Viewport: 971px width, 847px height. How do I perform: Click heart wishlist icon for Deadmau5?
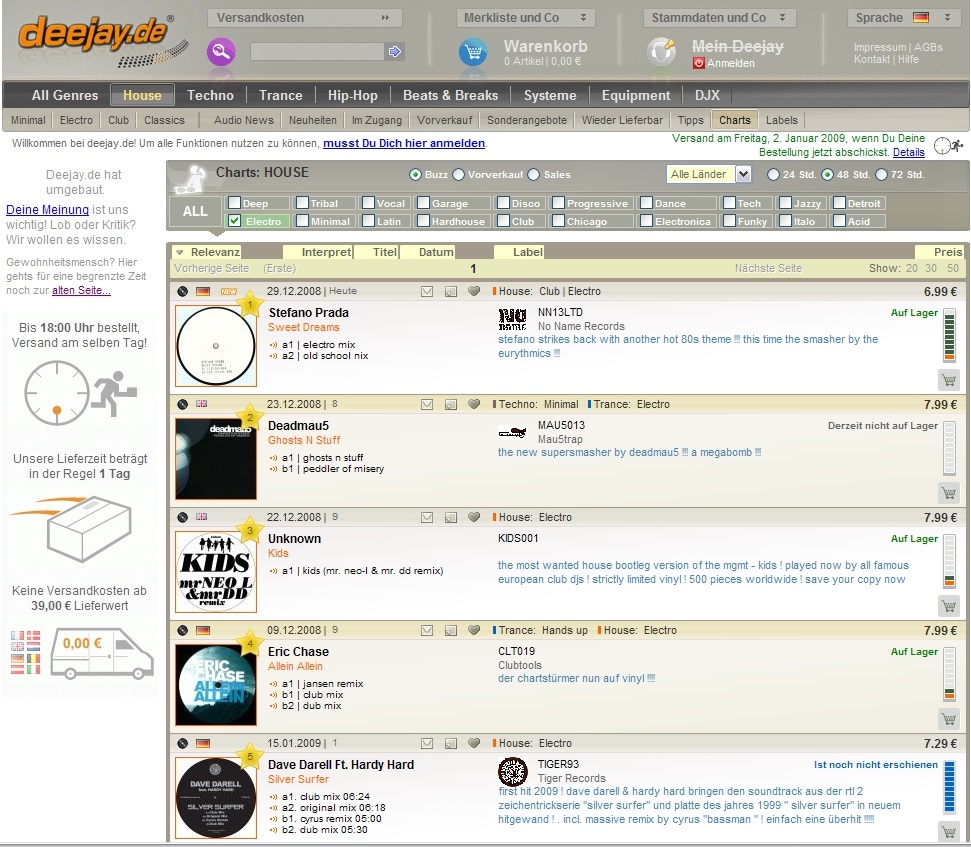[474, 404]
